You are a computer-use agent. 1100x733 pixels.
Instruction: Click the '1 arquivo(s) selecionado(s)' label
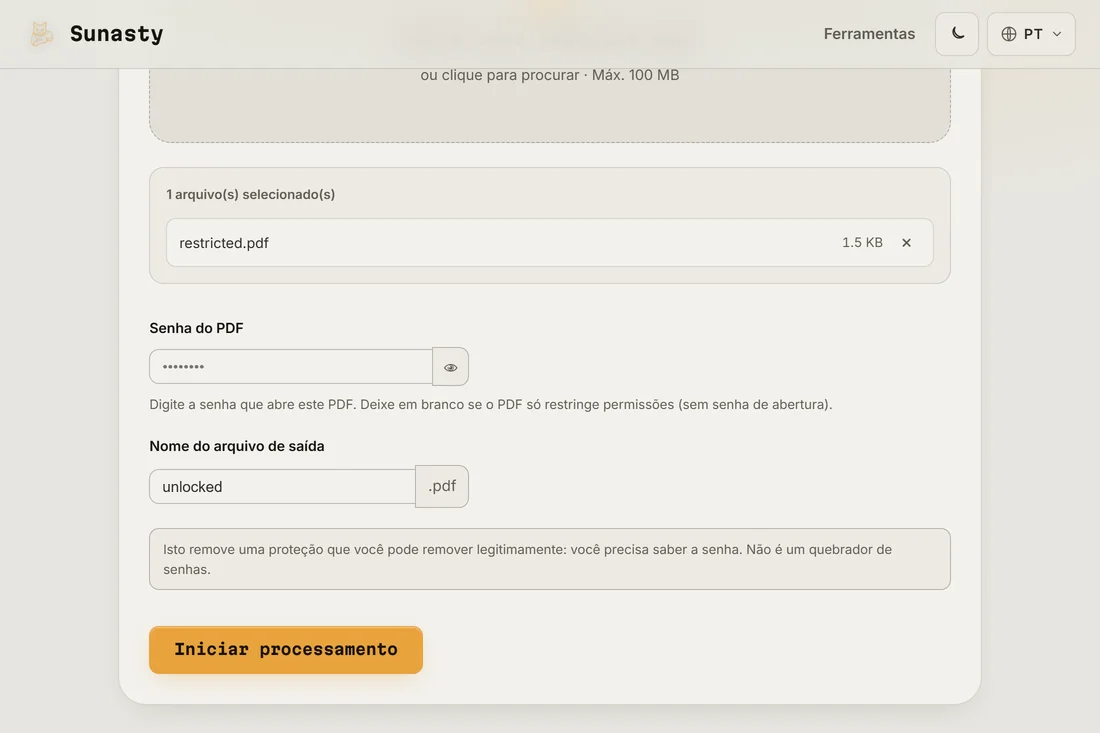[x=250, y=194]
